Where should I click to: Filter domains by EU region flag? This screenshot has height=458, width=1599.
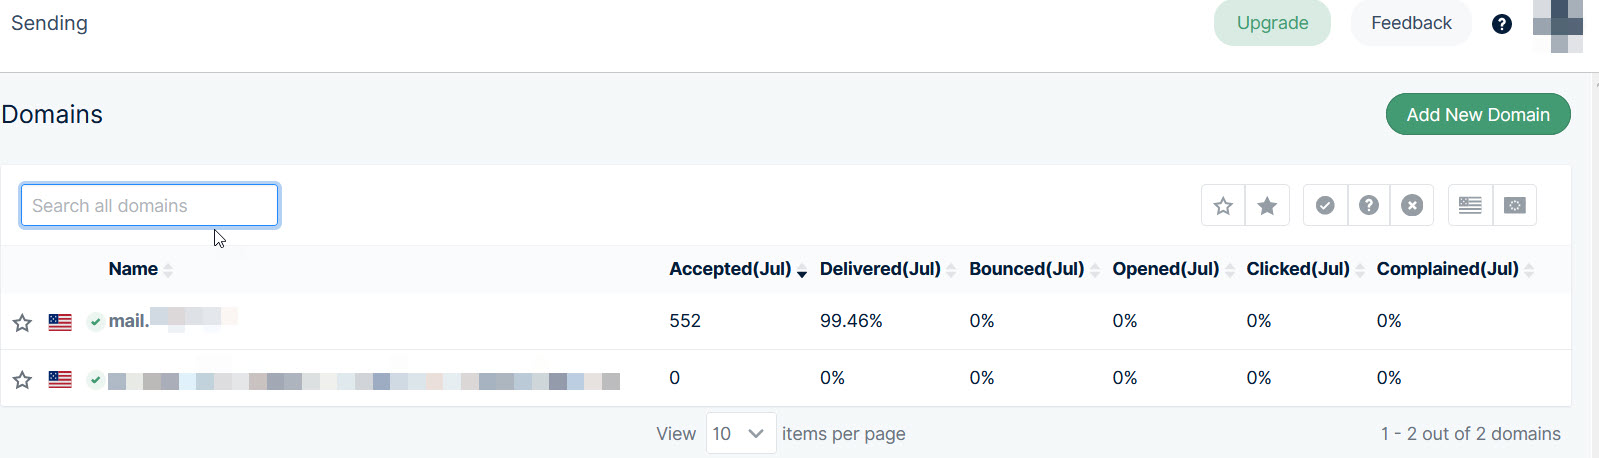[1515, 206]
